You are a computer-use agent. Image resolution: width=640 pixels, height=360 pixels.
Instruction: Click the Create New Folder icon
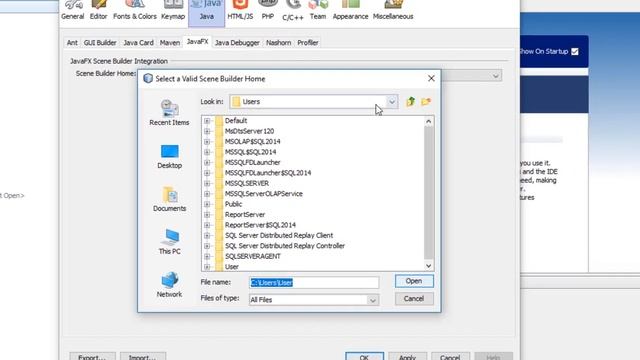click(x=426, y=102)
